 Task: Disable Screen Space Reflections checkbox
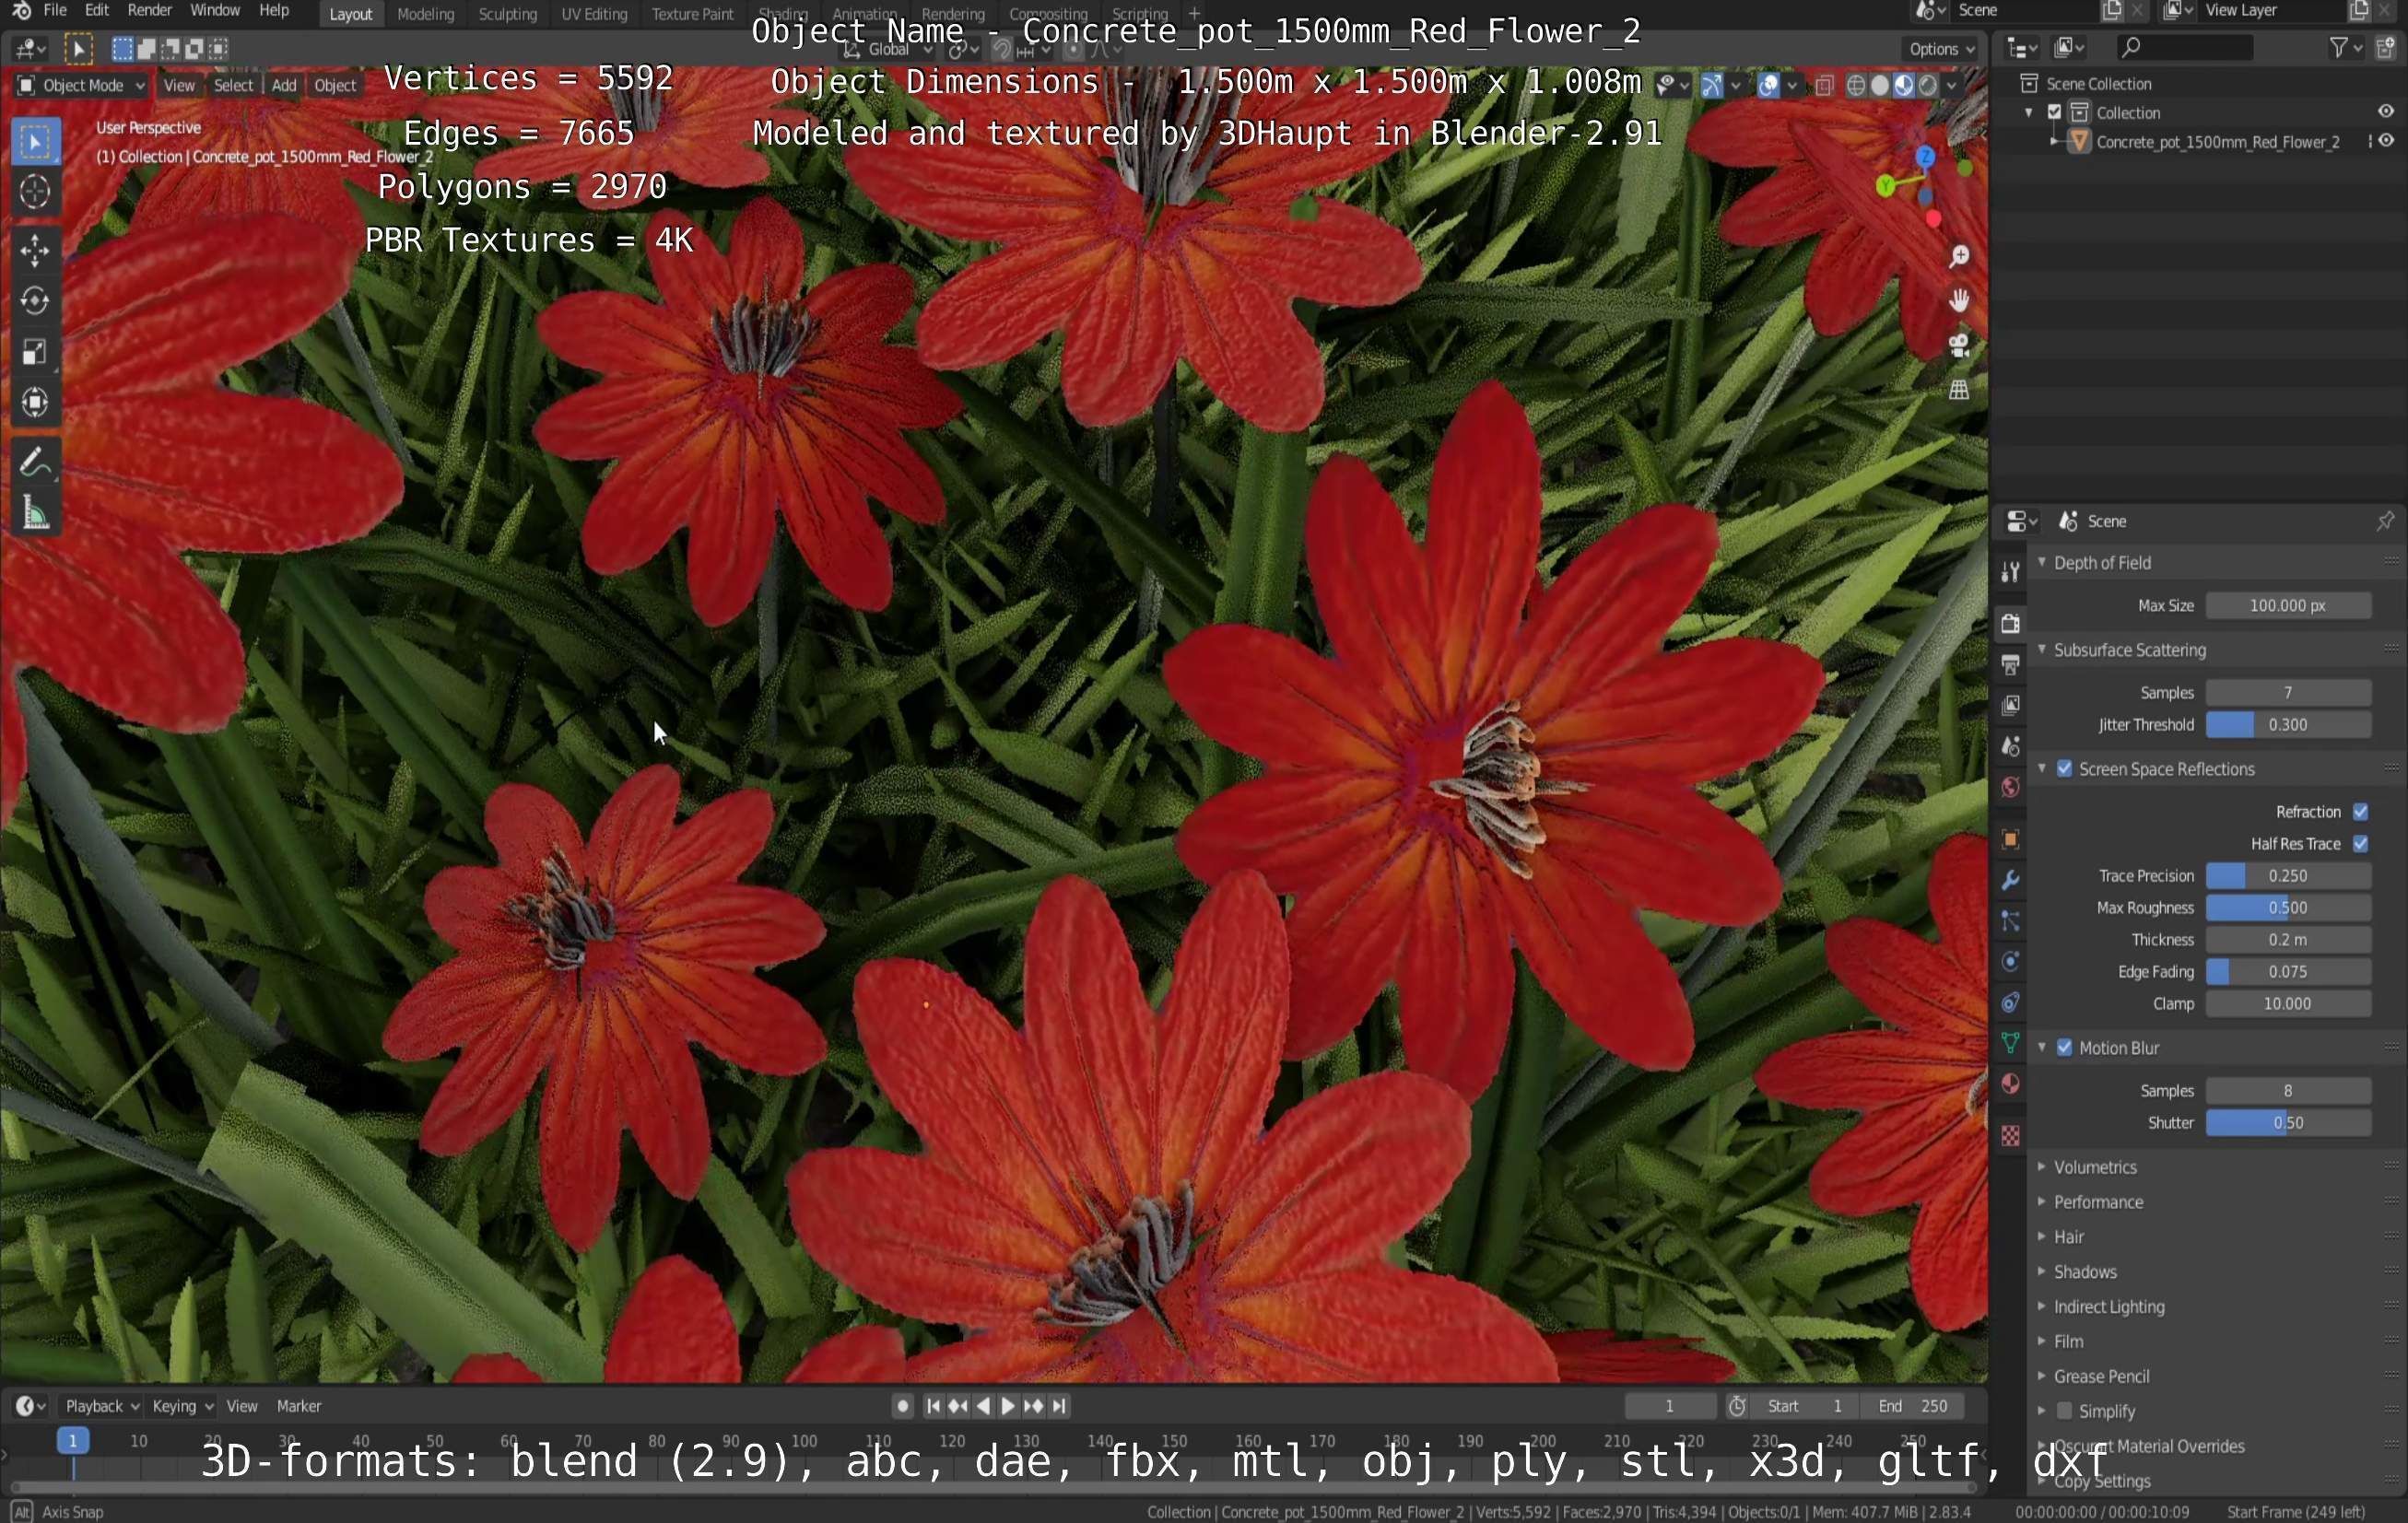[2064, 768]
